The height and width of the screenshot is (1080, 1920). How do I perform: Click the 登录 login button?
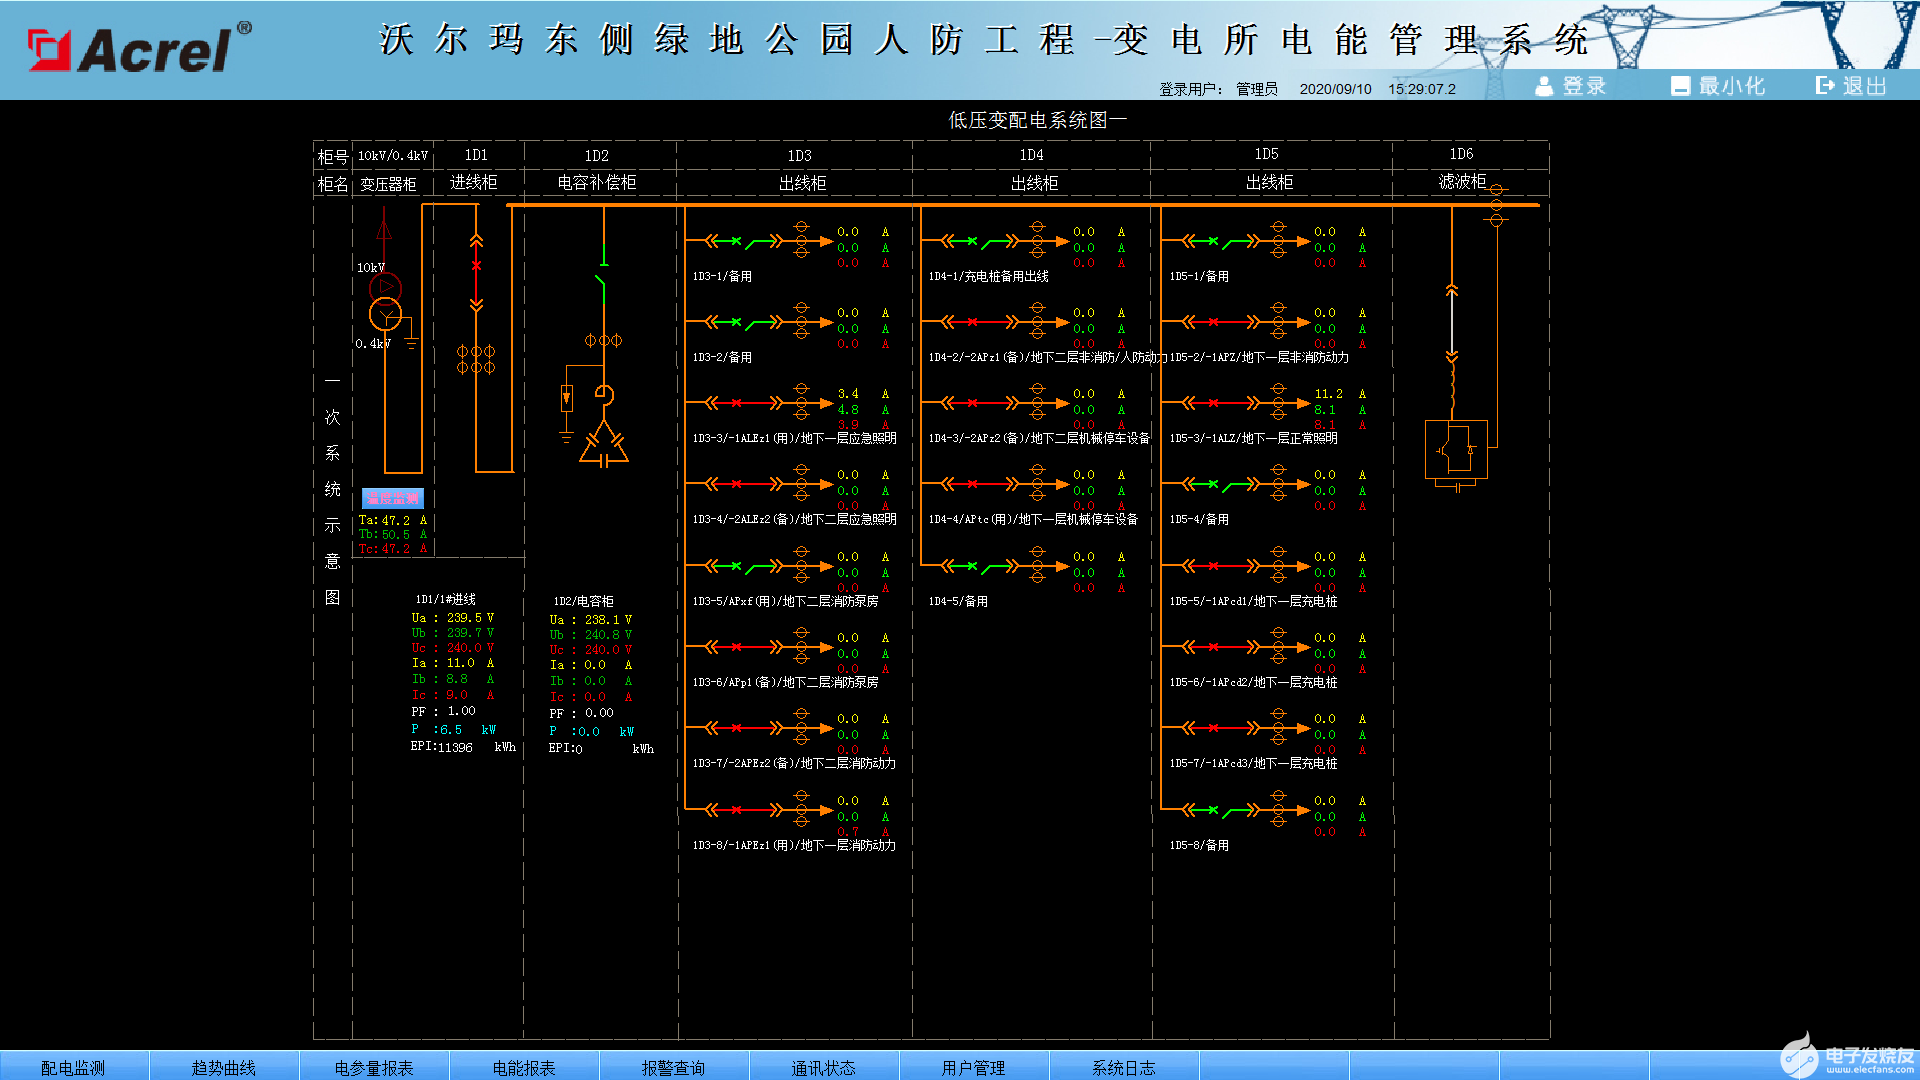point(1571,86)
